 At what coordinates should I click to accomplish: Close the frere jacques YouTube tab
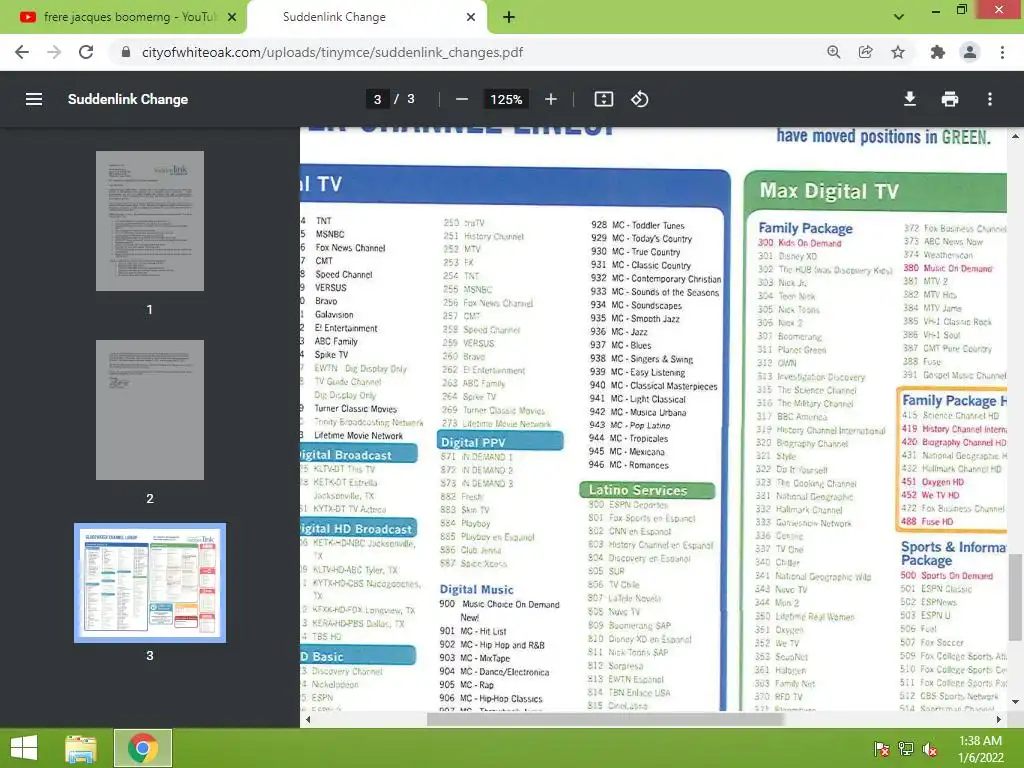point(232,17)
